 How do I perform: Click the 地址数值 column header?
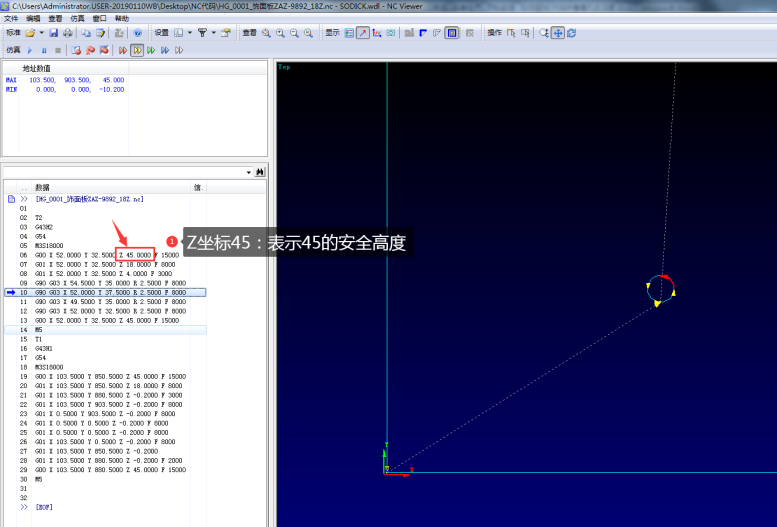pyautogui.click(x=74, y=68)
